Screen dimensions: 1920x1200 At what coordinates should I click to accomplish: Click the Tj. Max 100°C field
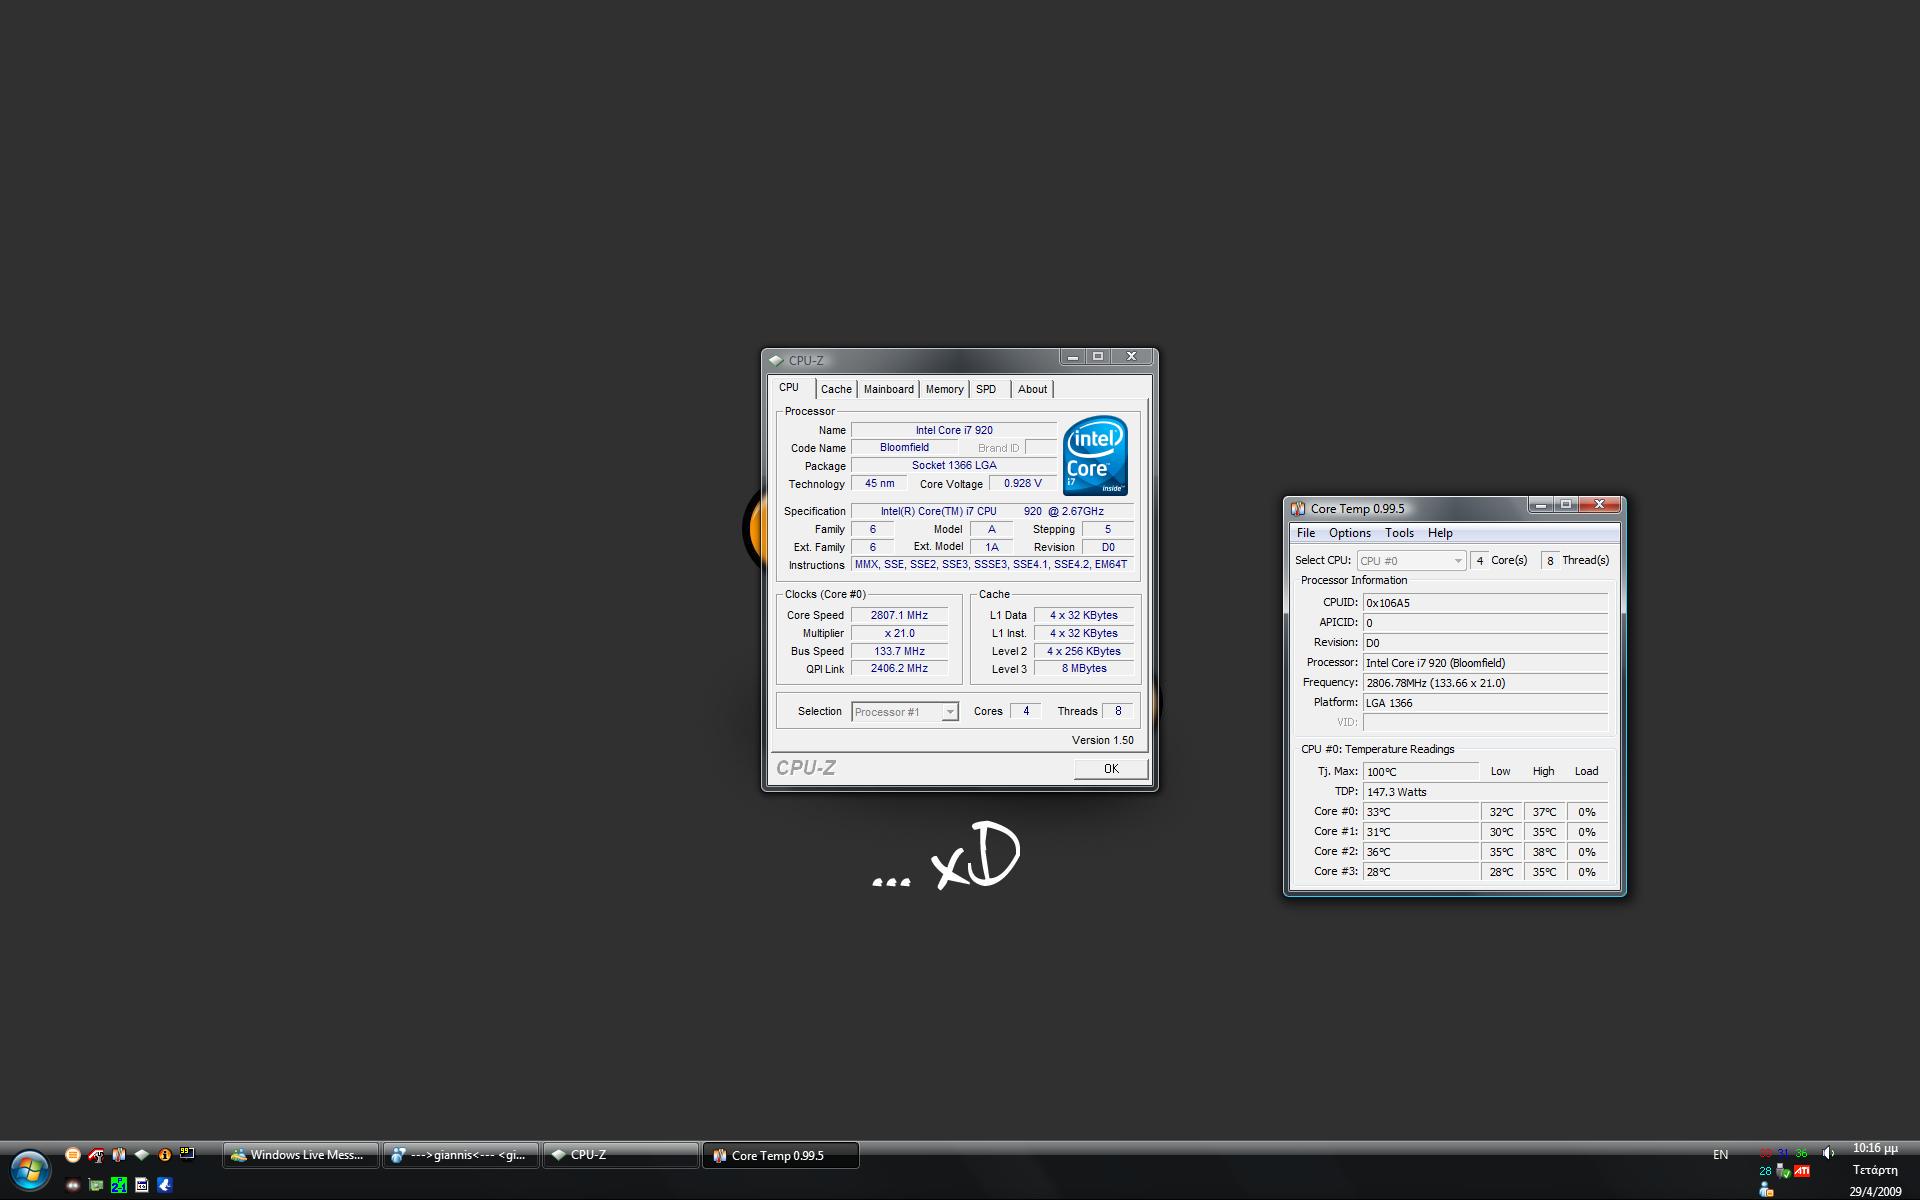tap(1421, 772)
